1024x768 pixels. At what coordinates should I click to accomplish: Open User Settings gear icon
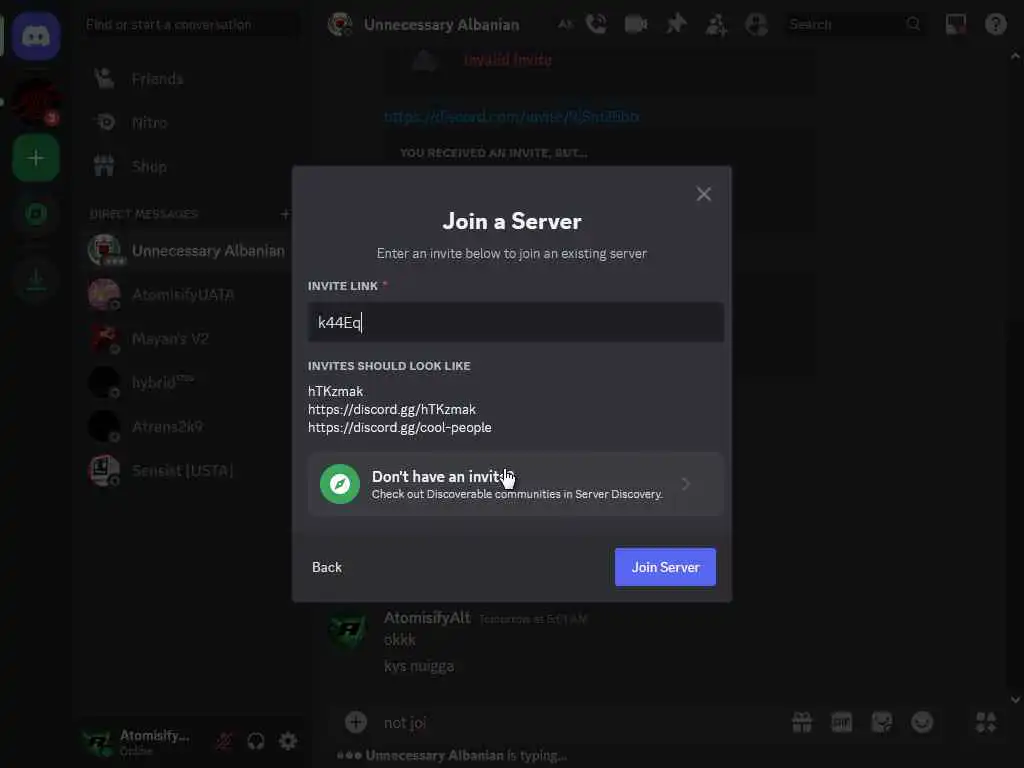tap(288, 741)
